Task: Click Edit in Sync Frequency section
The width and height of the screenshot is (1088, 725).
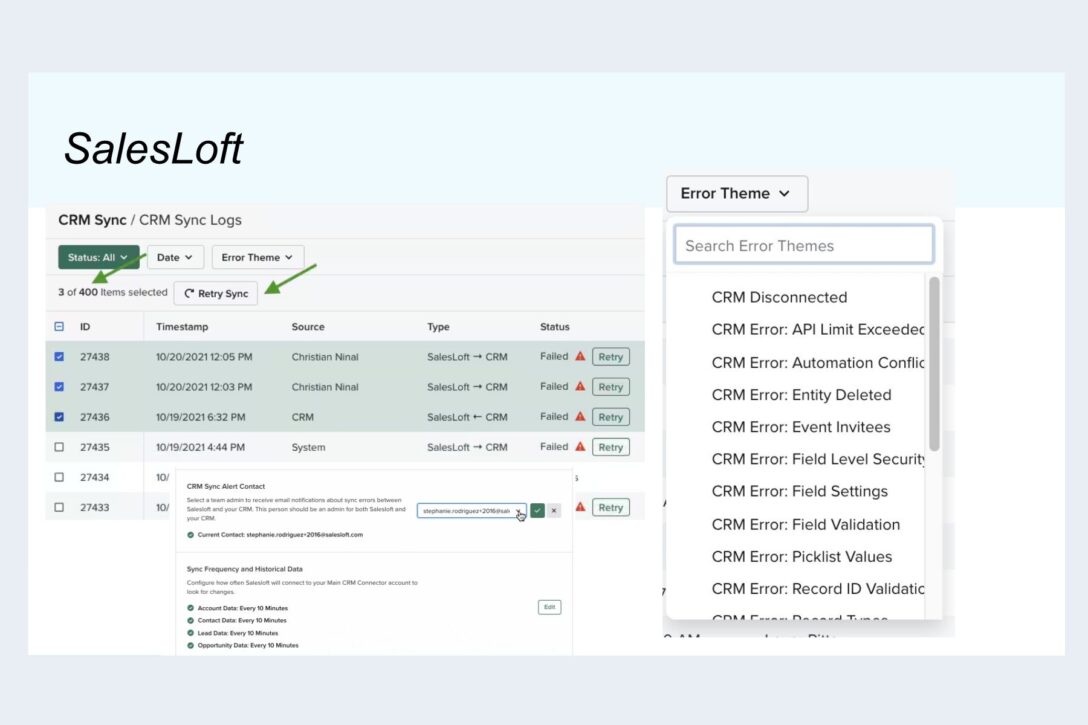Action: 550,607
